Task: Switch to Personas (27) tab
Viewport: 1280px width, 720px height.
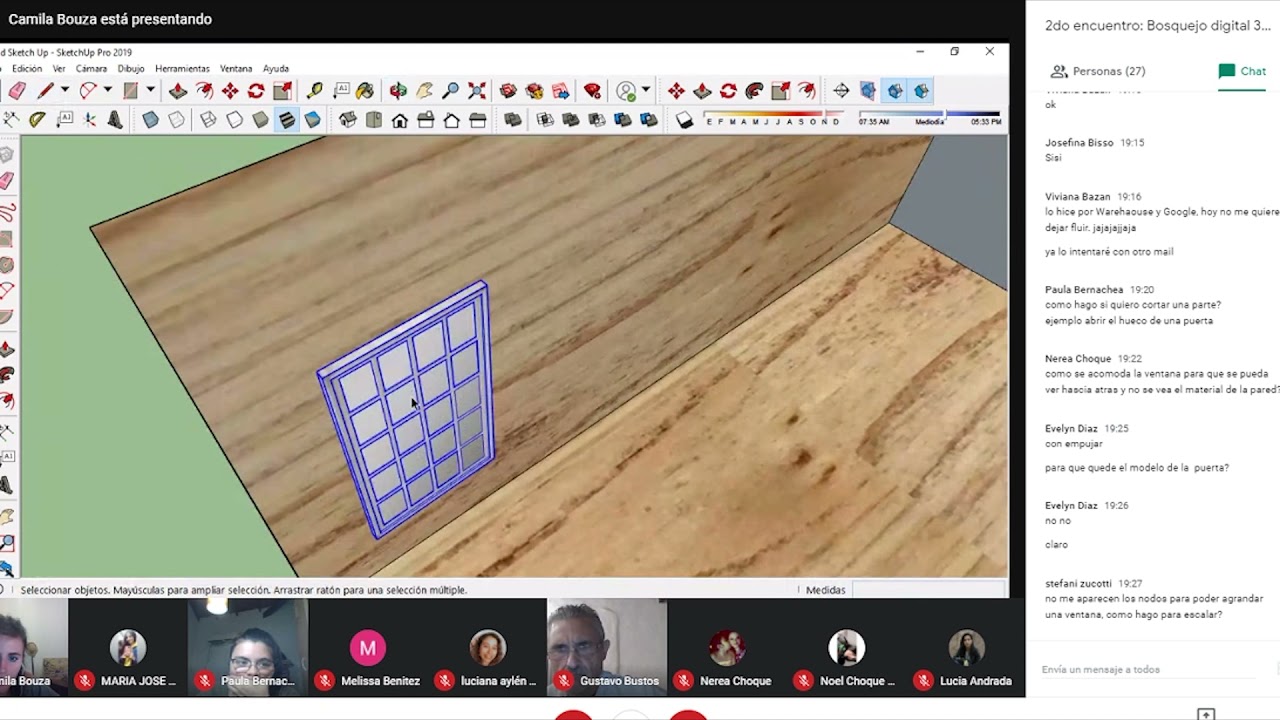Action: pyautogui.click(x=1098, y=71)
